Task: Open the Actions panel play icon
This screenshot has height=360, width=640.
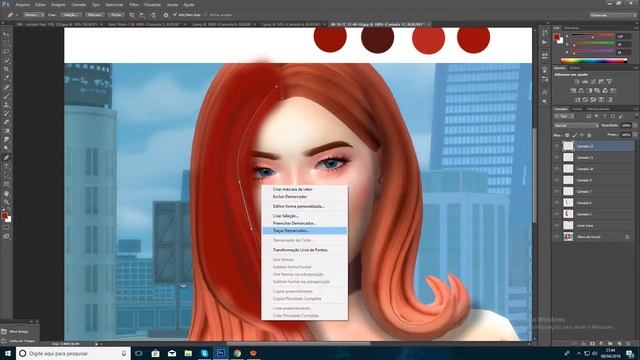Action: coord(545,42)
